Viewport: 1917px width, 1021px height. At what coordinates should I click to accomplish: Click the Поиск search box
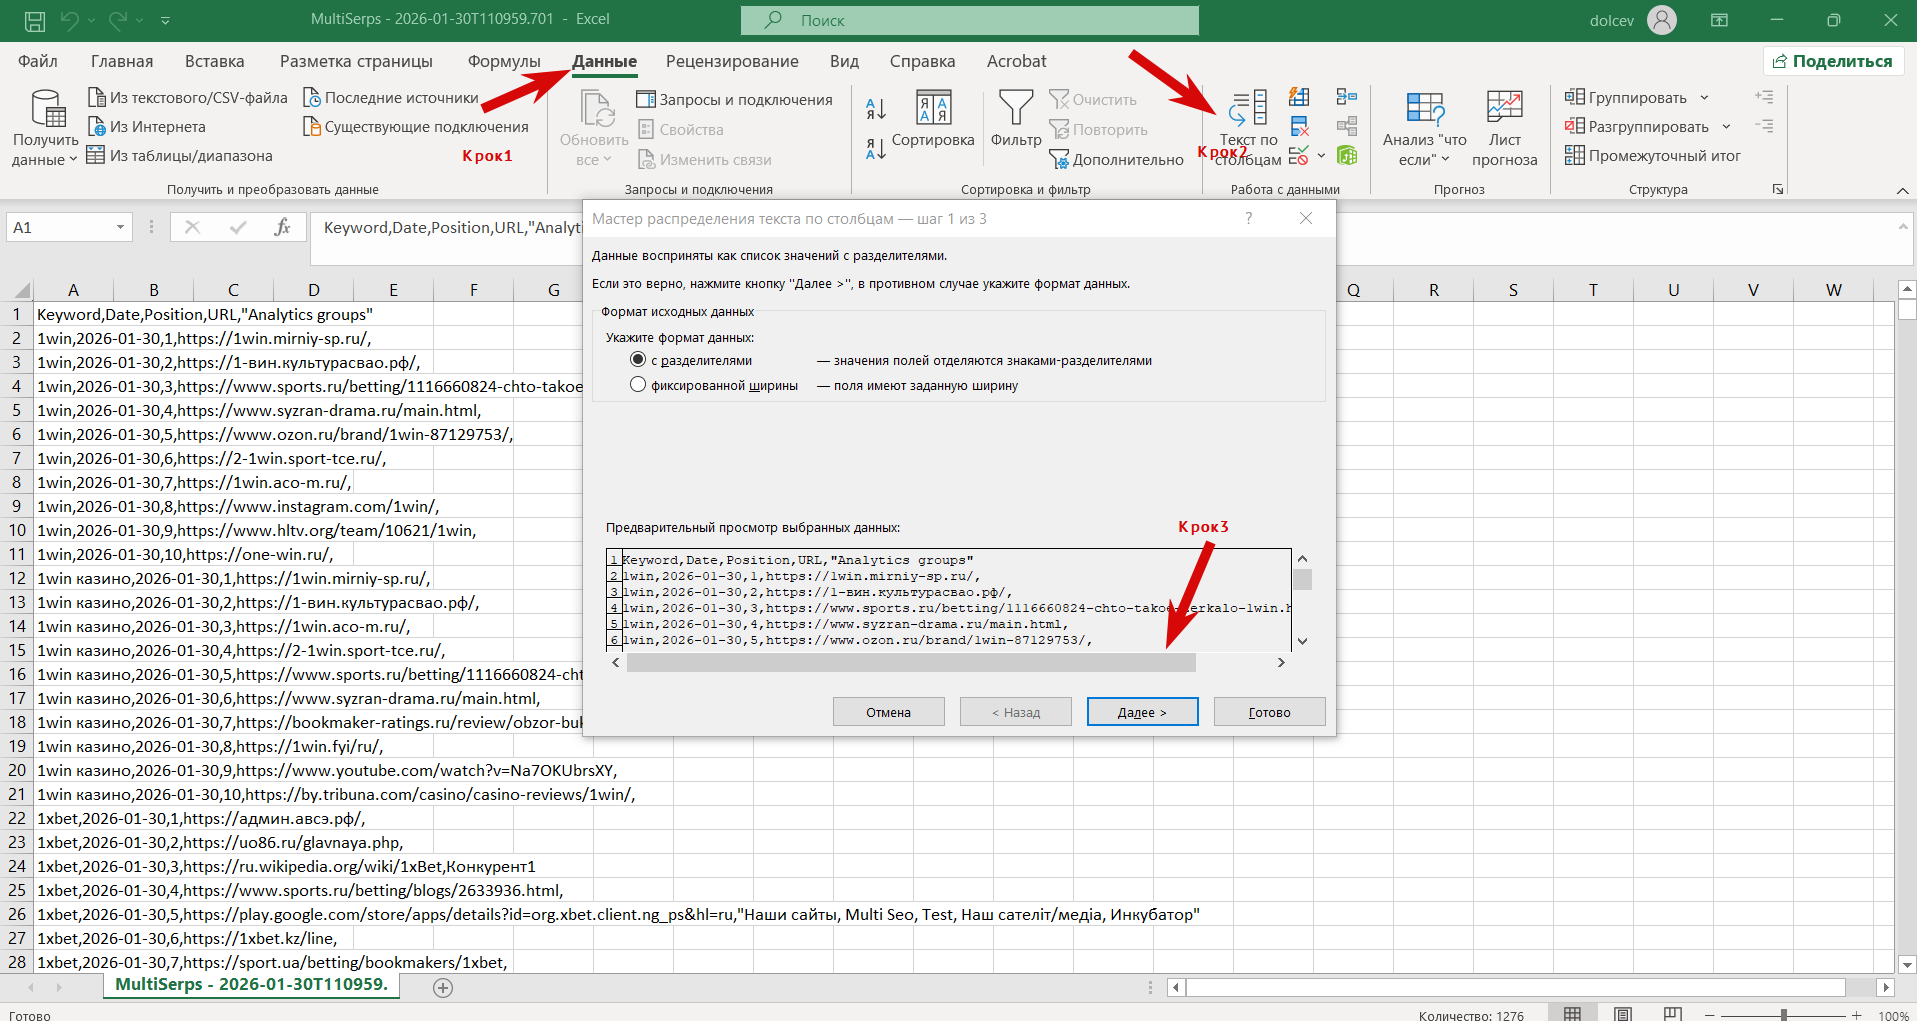(969, 20)
